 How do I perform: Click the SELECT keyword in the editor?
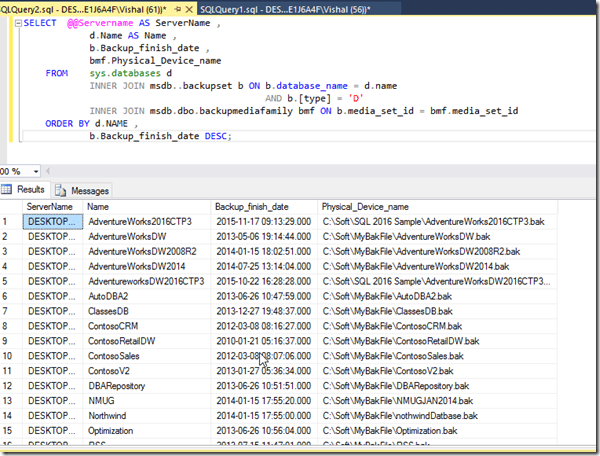point(39,22)
